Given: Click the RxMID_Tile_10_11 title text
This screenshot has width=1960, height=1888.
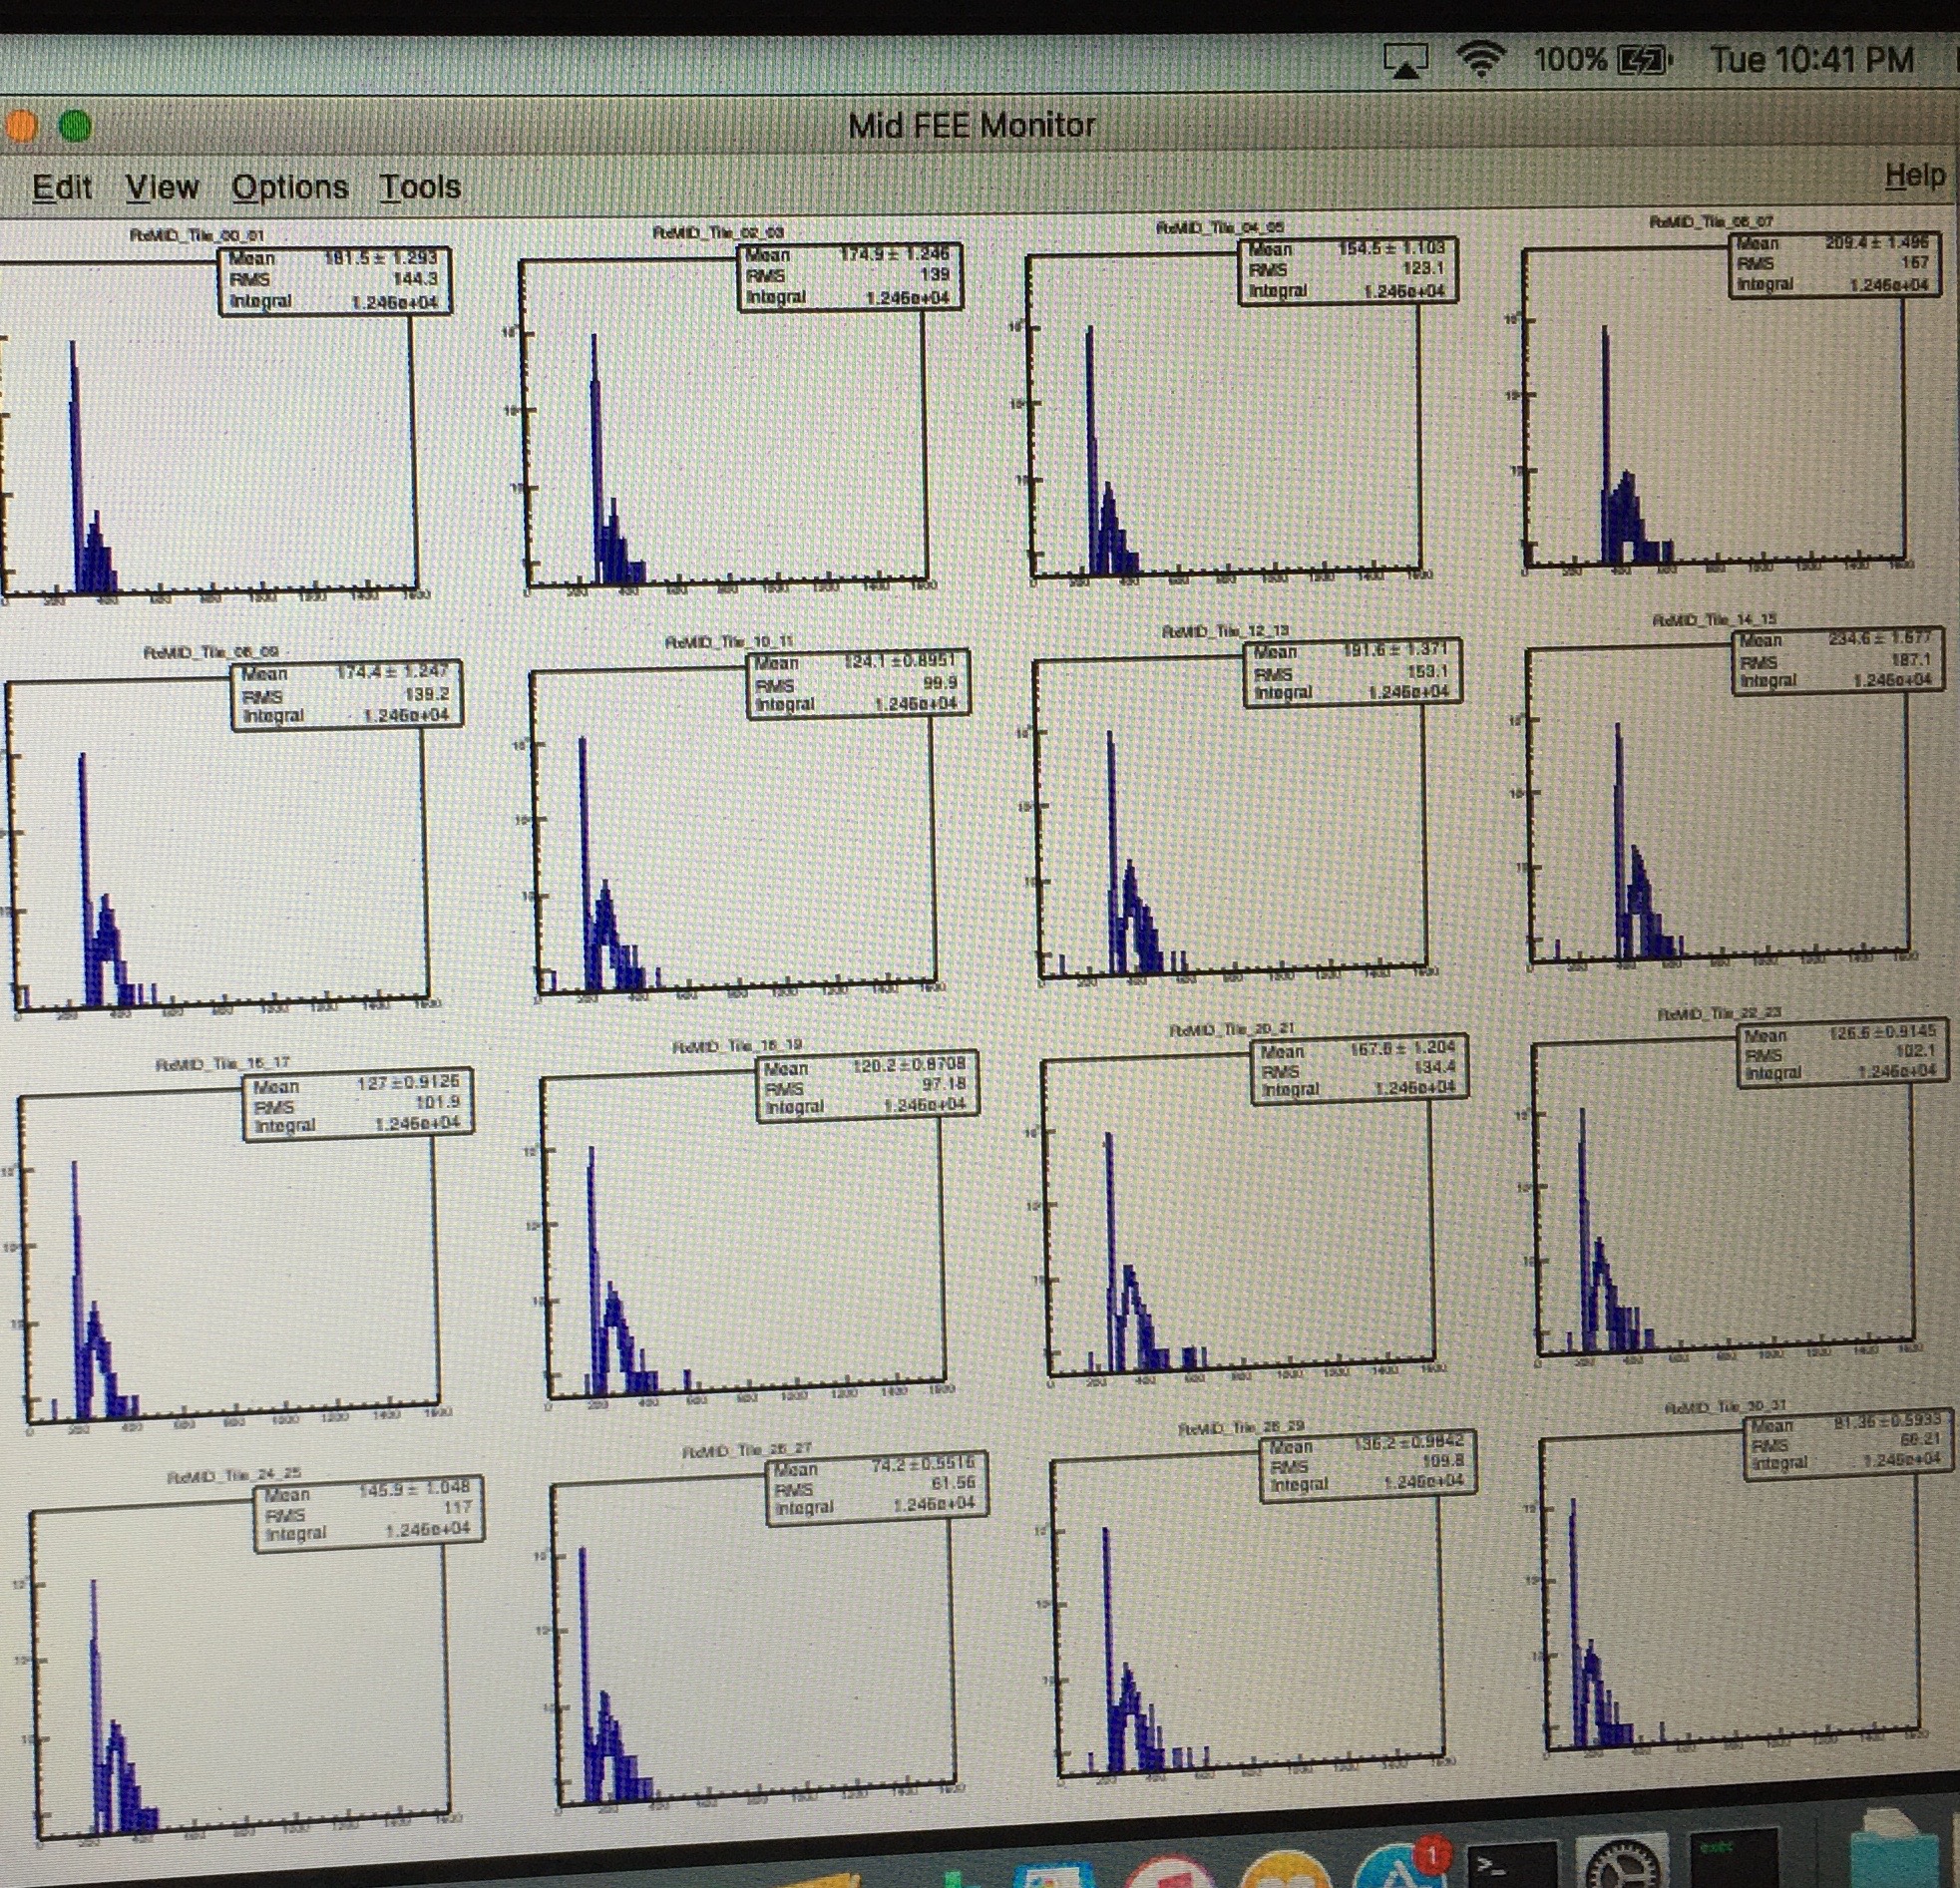Looking at the screenshot, I should 730,641.
